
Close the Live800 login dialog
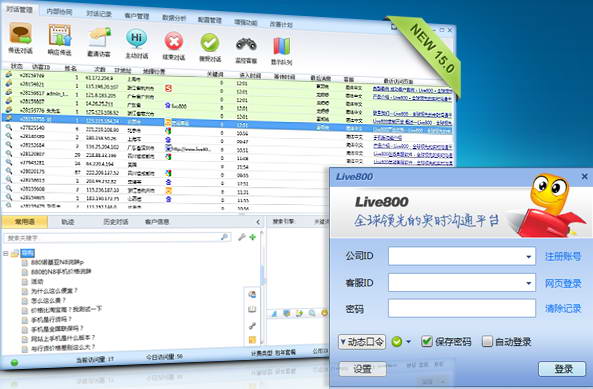point(584,176)
